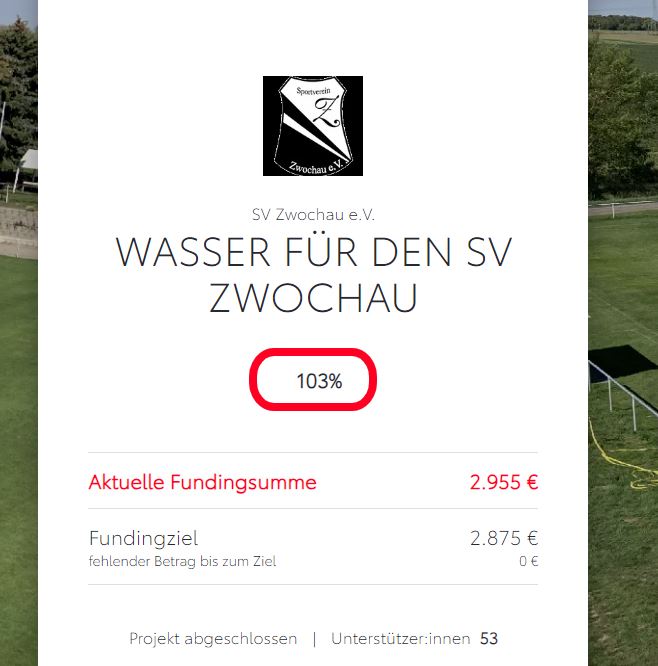658x666 pixels.
Task: Select the Aktuelle Fundingsumme label
Action: [x=203, y=483]
